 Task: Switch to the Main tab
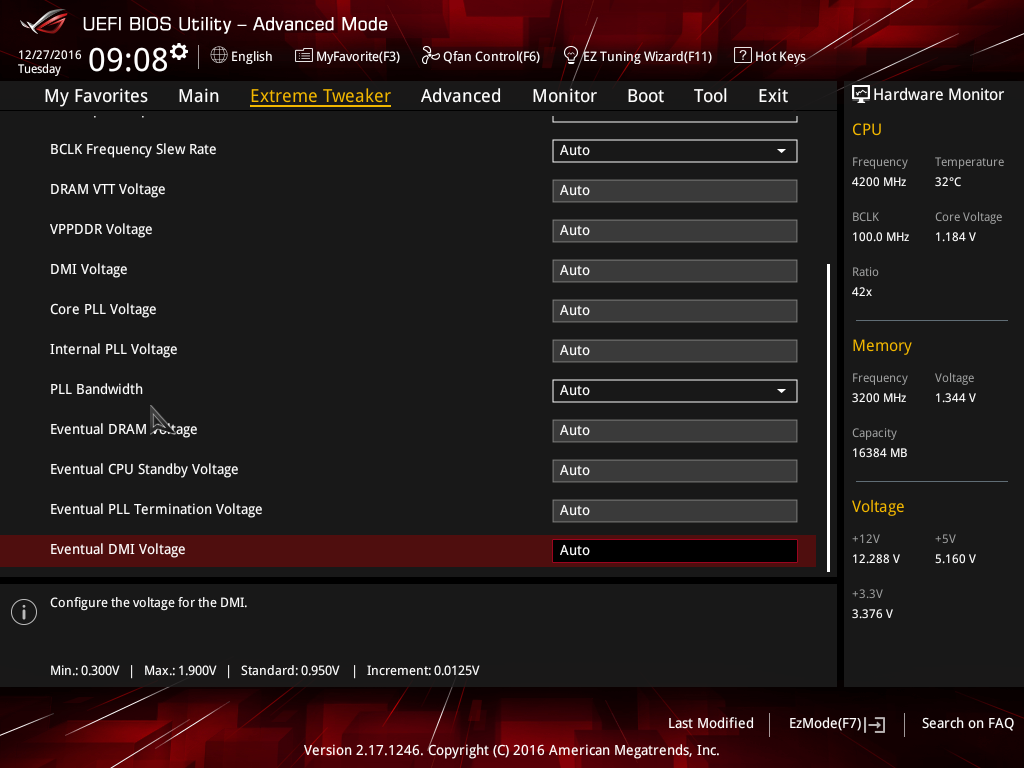tap(199, 96)
